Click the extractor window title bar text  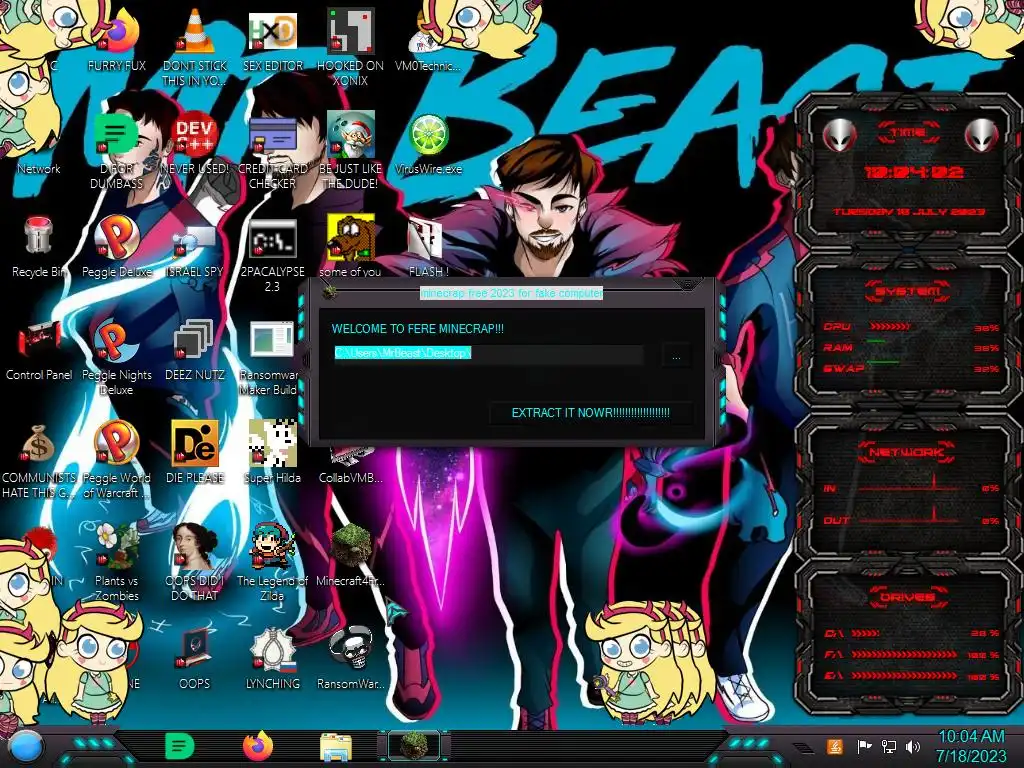511,293
